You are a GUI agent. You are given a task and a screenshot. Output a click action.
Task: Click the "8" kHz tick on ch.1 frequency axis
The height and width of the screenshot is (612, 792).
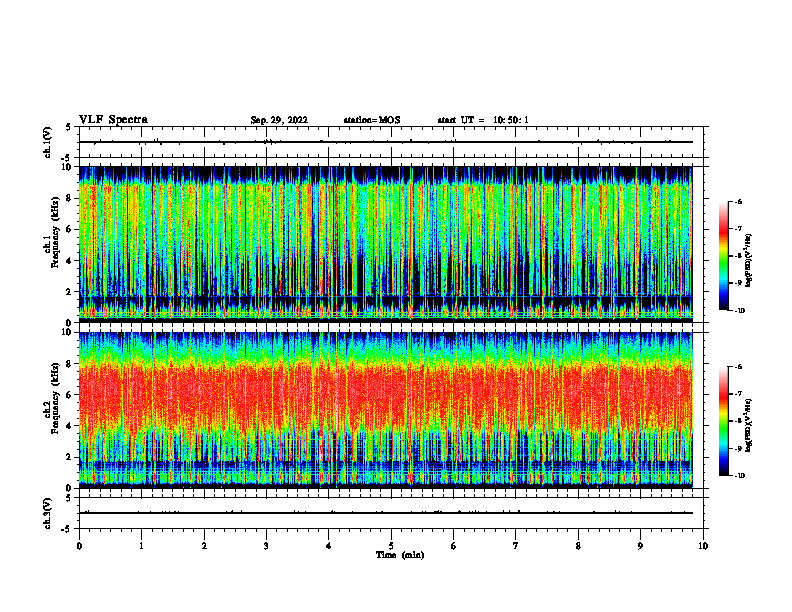(70, 198)
